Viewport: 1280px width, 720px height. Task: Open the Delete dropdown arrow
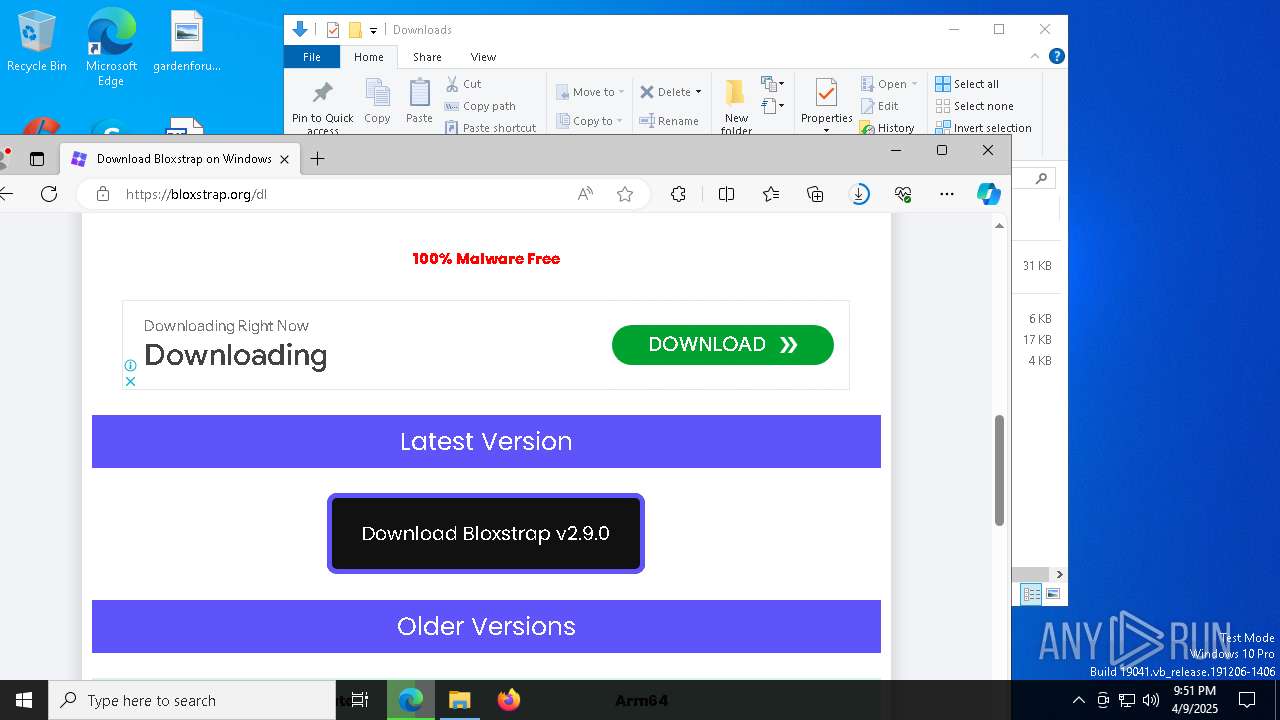(698, 92)
